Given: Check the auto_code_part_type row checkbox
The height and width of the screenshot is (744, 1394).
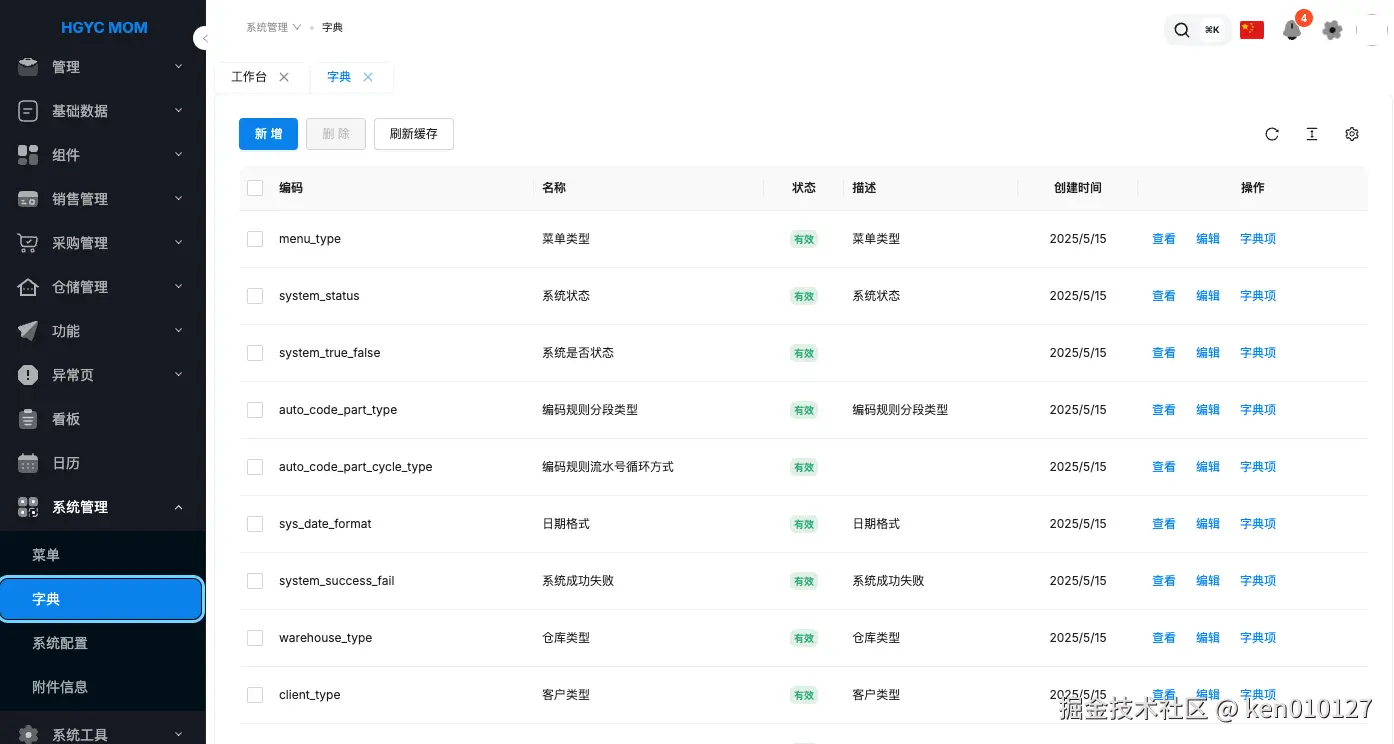Looking at the screenshot, I should click(x=255, y=410).
